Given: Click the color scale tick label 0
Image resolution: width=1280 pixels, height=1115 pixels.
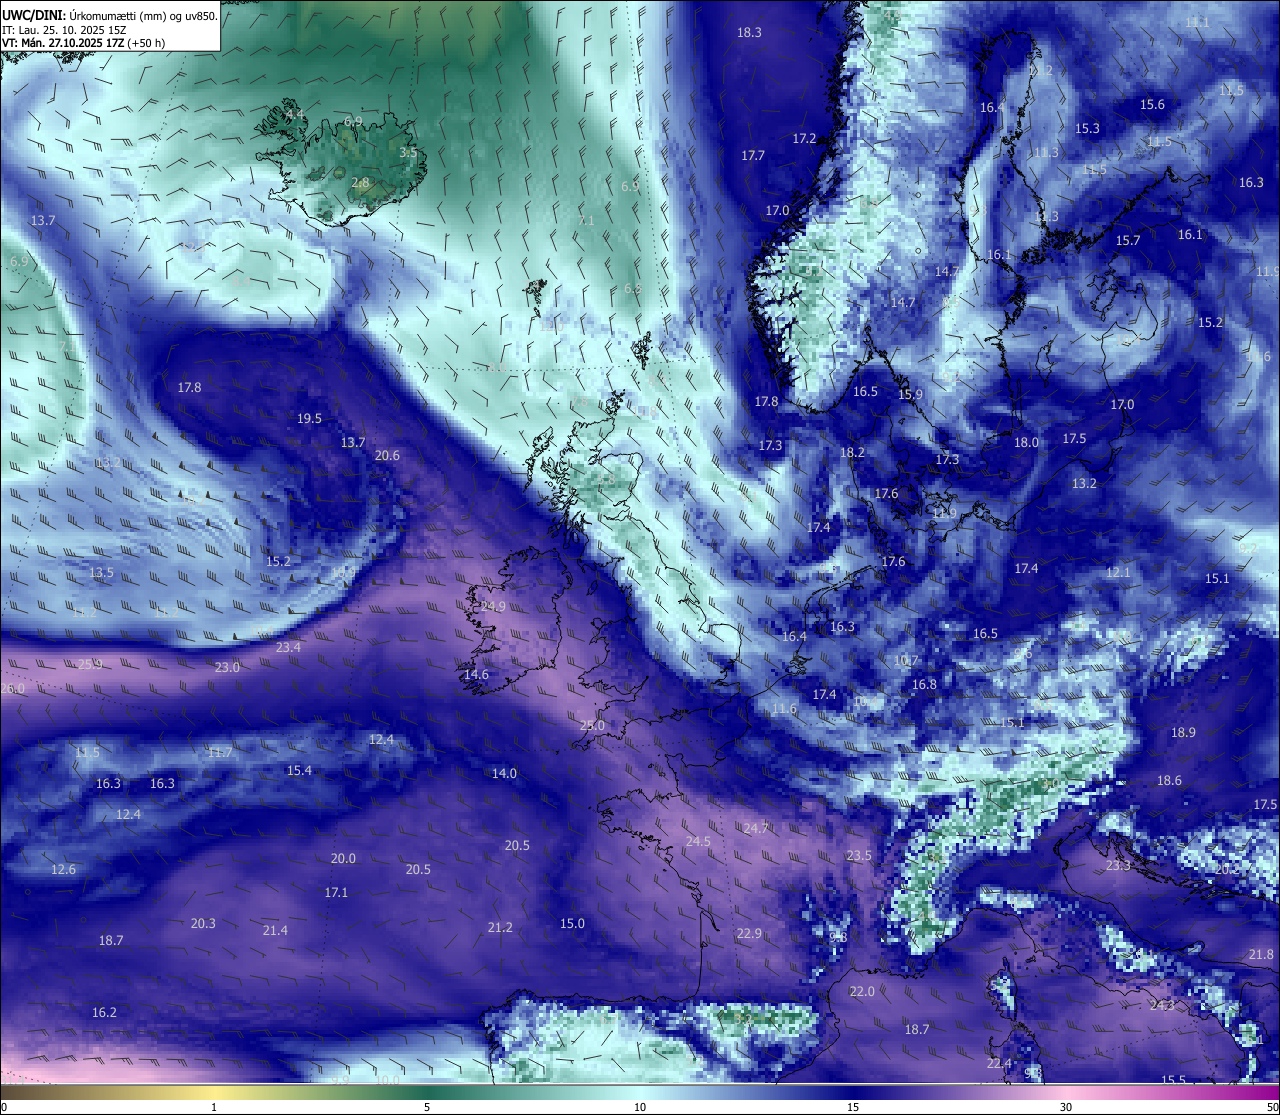Looking at the screenshot, I should 4,1107.
